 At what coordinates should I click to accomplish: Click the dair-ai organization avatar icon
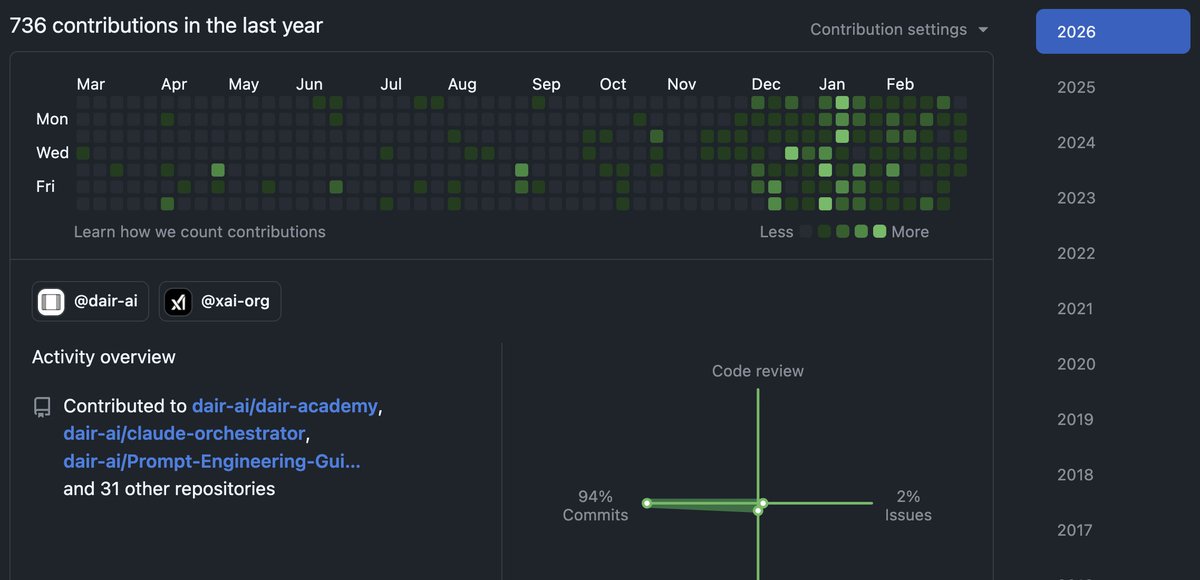[x=51, y=301]
